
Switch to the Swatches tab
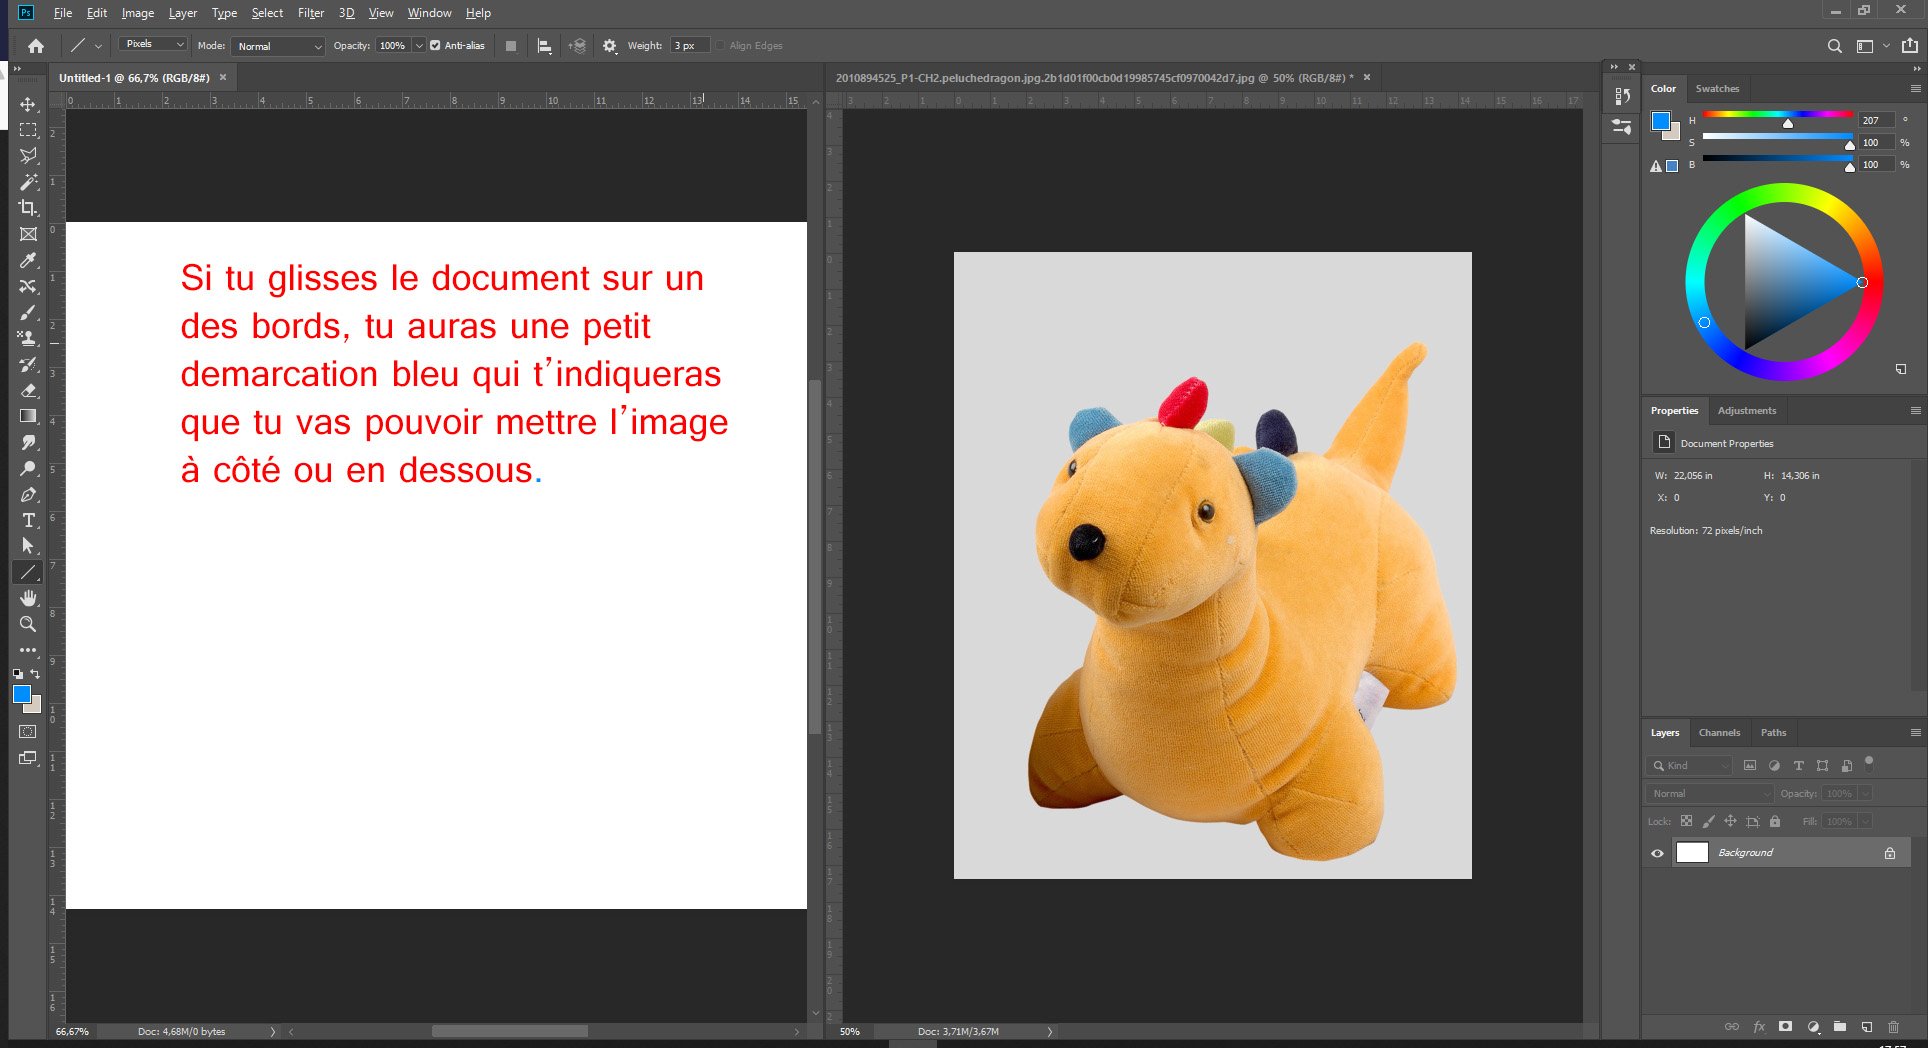pos(1717,89)
